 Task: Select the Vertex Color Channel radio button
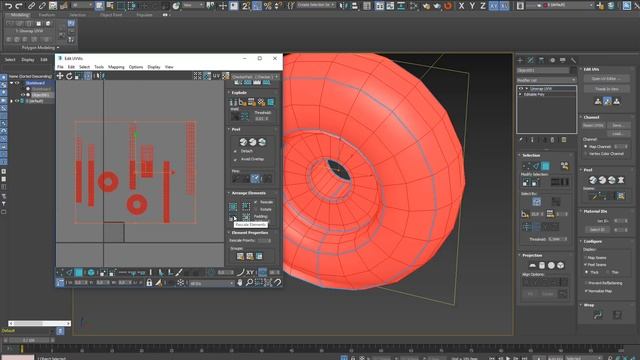click(586, 154)
